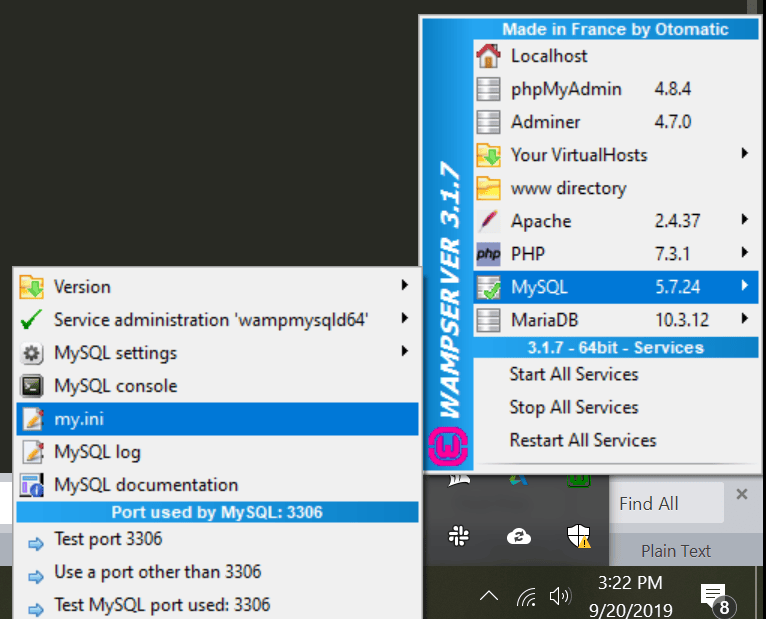Click the Find All button

(x=667, y=503)
